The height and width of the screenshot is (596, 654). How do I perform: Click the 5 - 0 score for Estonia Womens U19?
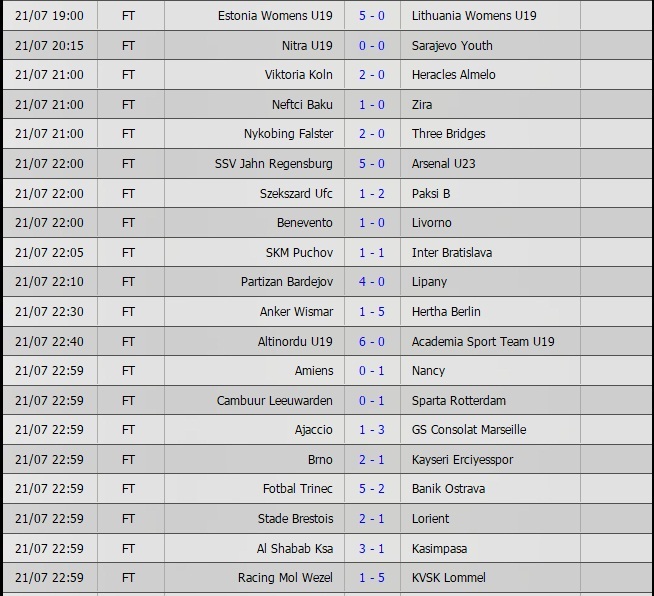(371, 16)
